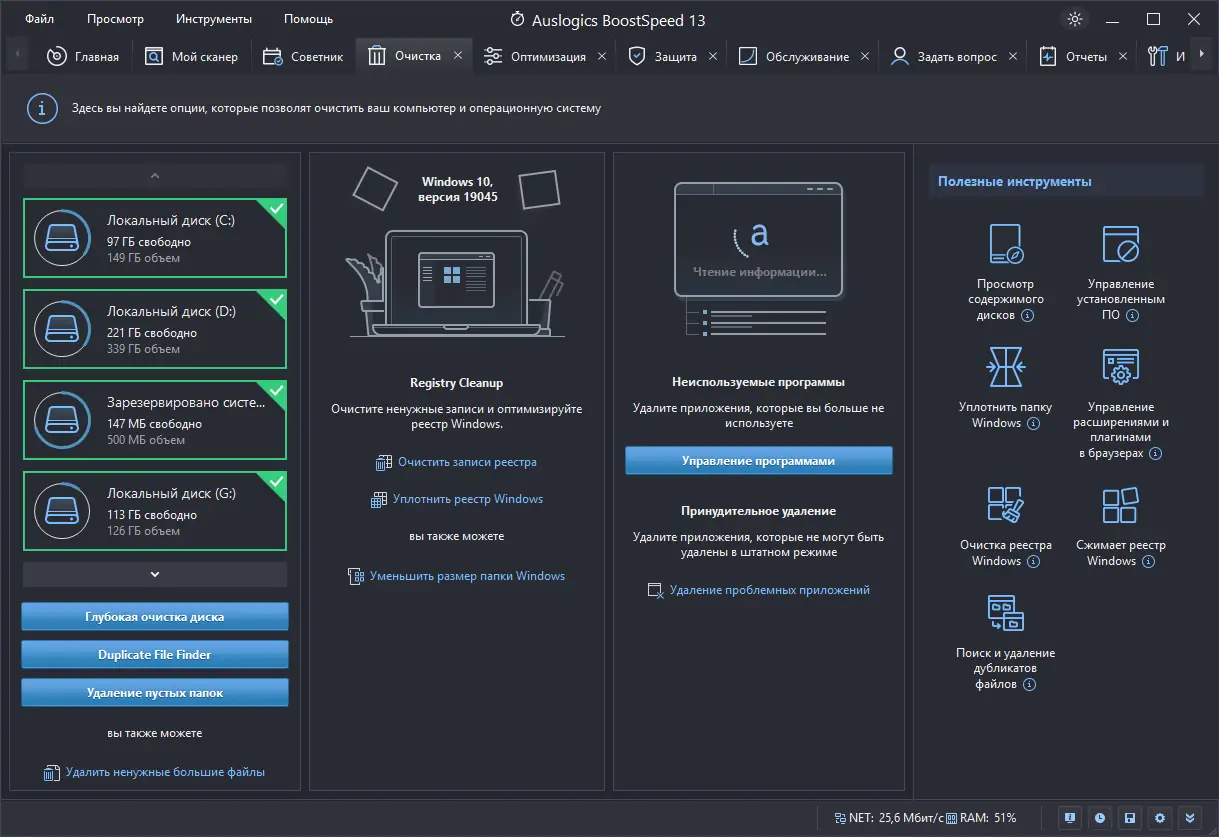This screenshot has height=837, width=1219.
Task: Click the Local disk (C:) drive icon
Action: pos(62,238)
